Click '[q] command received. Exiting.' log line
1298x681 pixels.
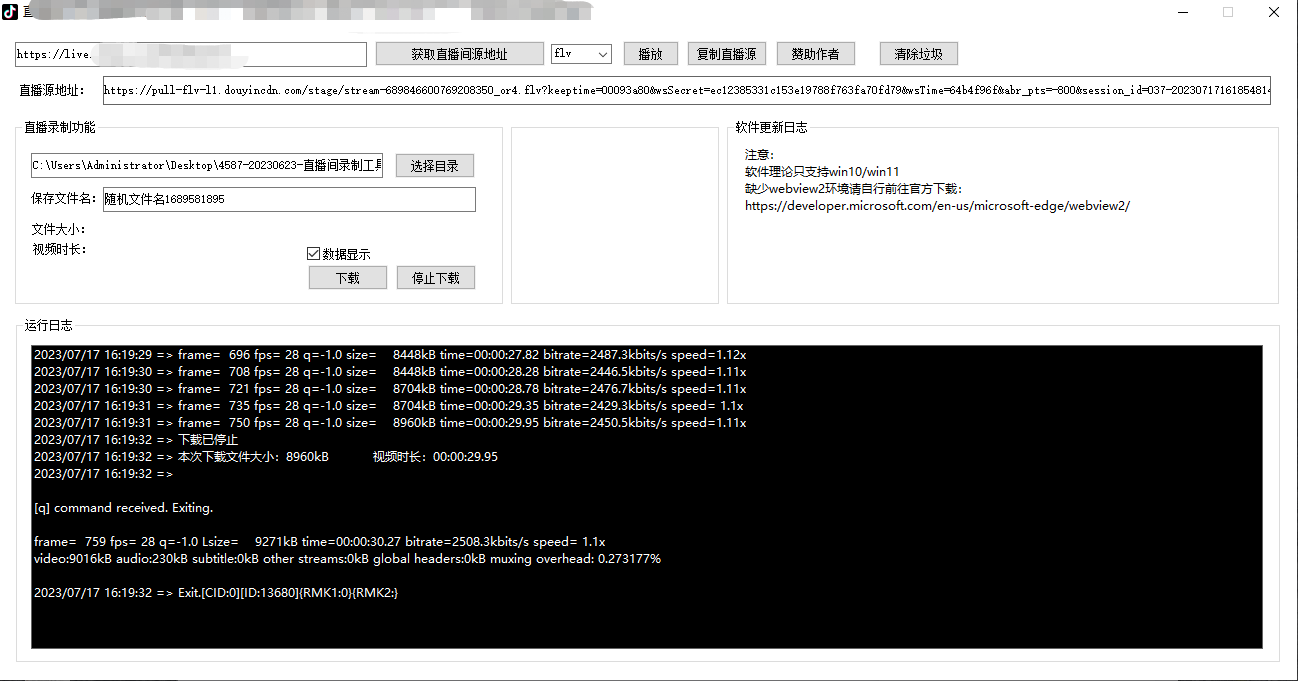[x=123, y=508]
